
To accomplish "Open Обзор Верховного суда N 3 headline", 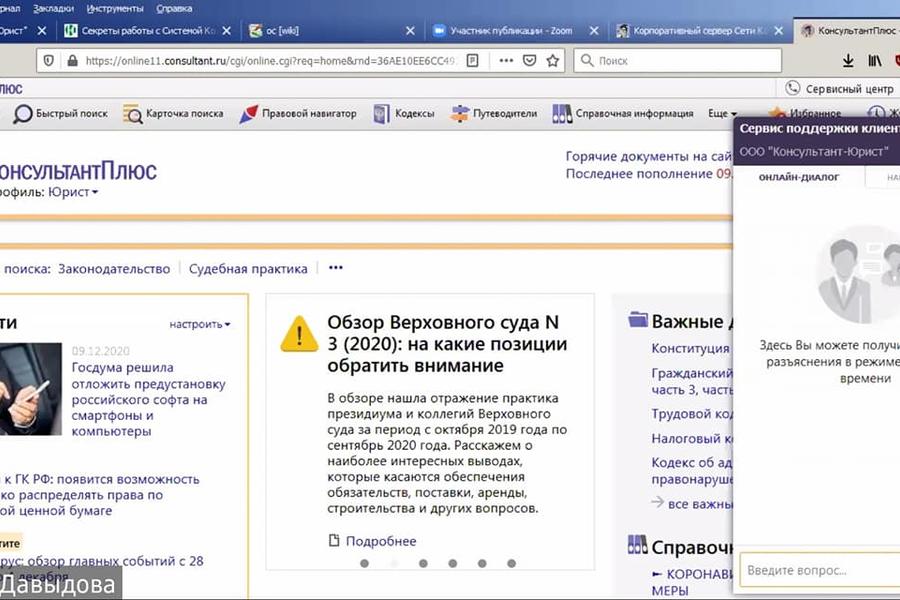I will (x=447, y=343).
